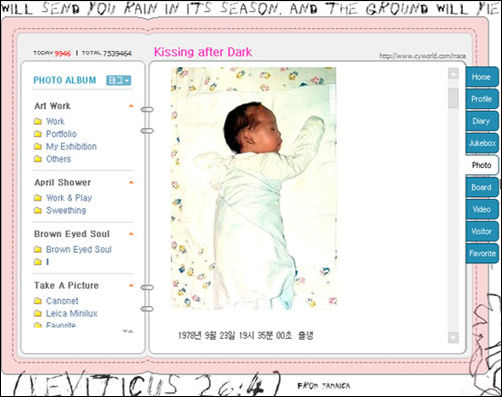The image size is (502, 397).
Task: Collapse the Take A Picture category
Action: pos(131,286)
